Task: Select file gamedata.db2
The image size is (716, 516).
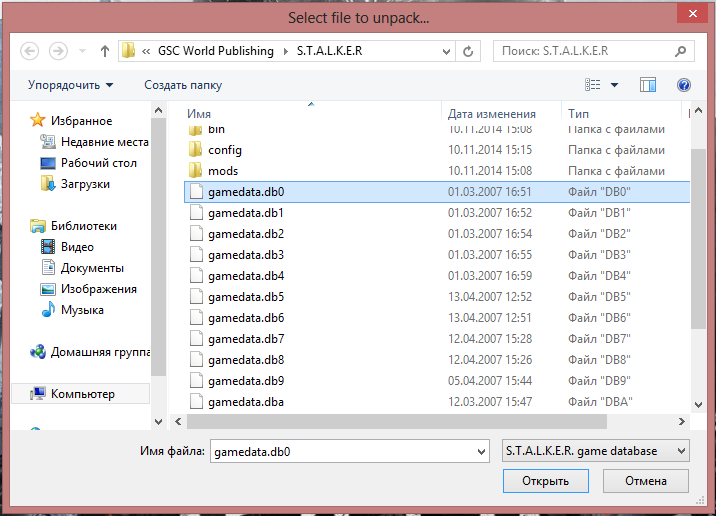Action: click(437, 234)
